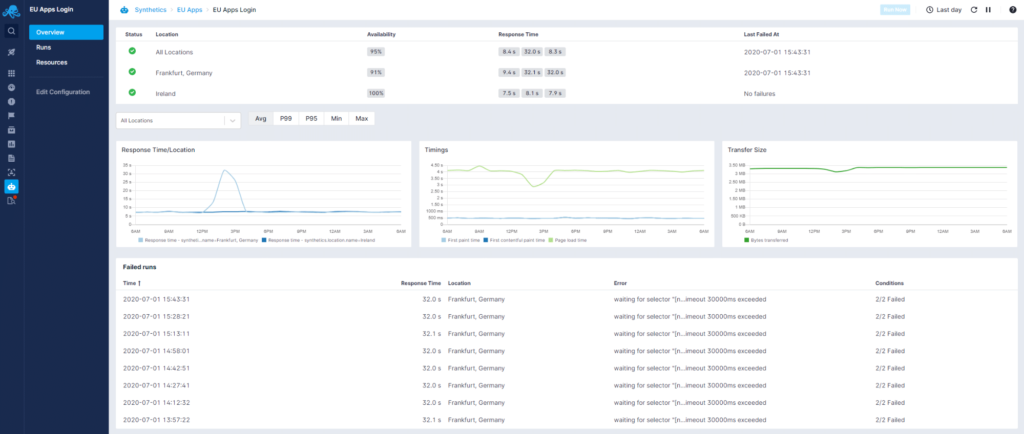Click the grid apps icon in sidebar
1024x434 pixels.
click(11, 73)
